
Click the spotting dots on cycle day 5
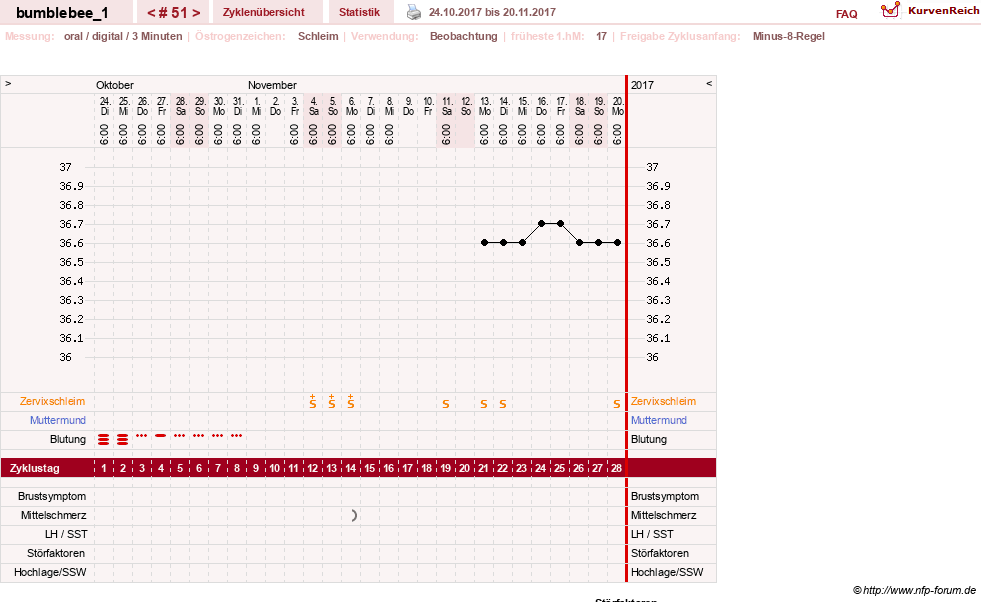coord(180,435)
